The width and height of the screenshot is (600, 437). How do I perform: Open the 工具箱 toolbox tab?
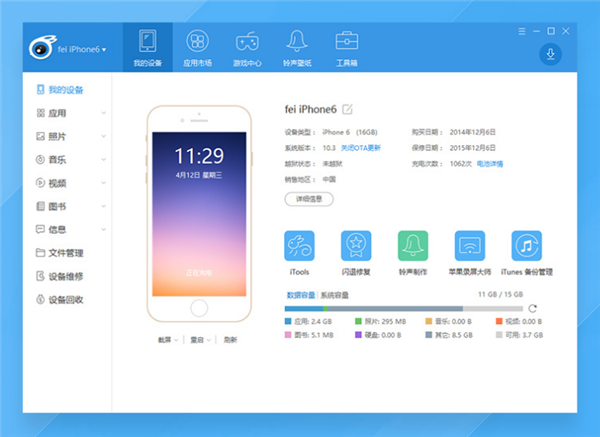347,47
